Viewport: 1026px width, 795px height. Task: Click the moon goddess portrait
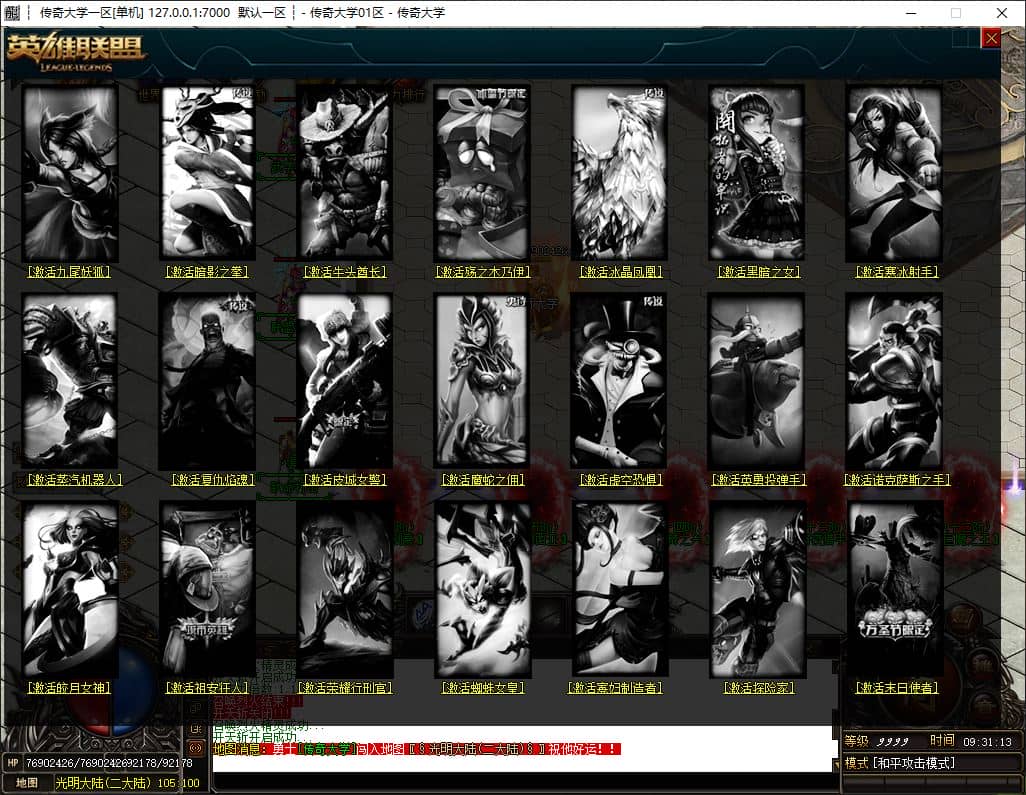pos(70,590)
